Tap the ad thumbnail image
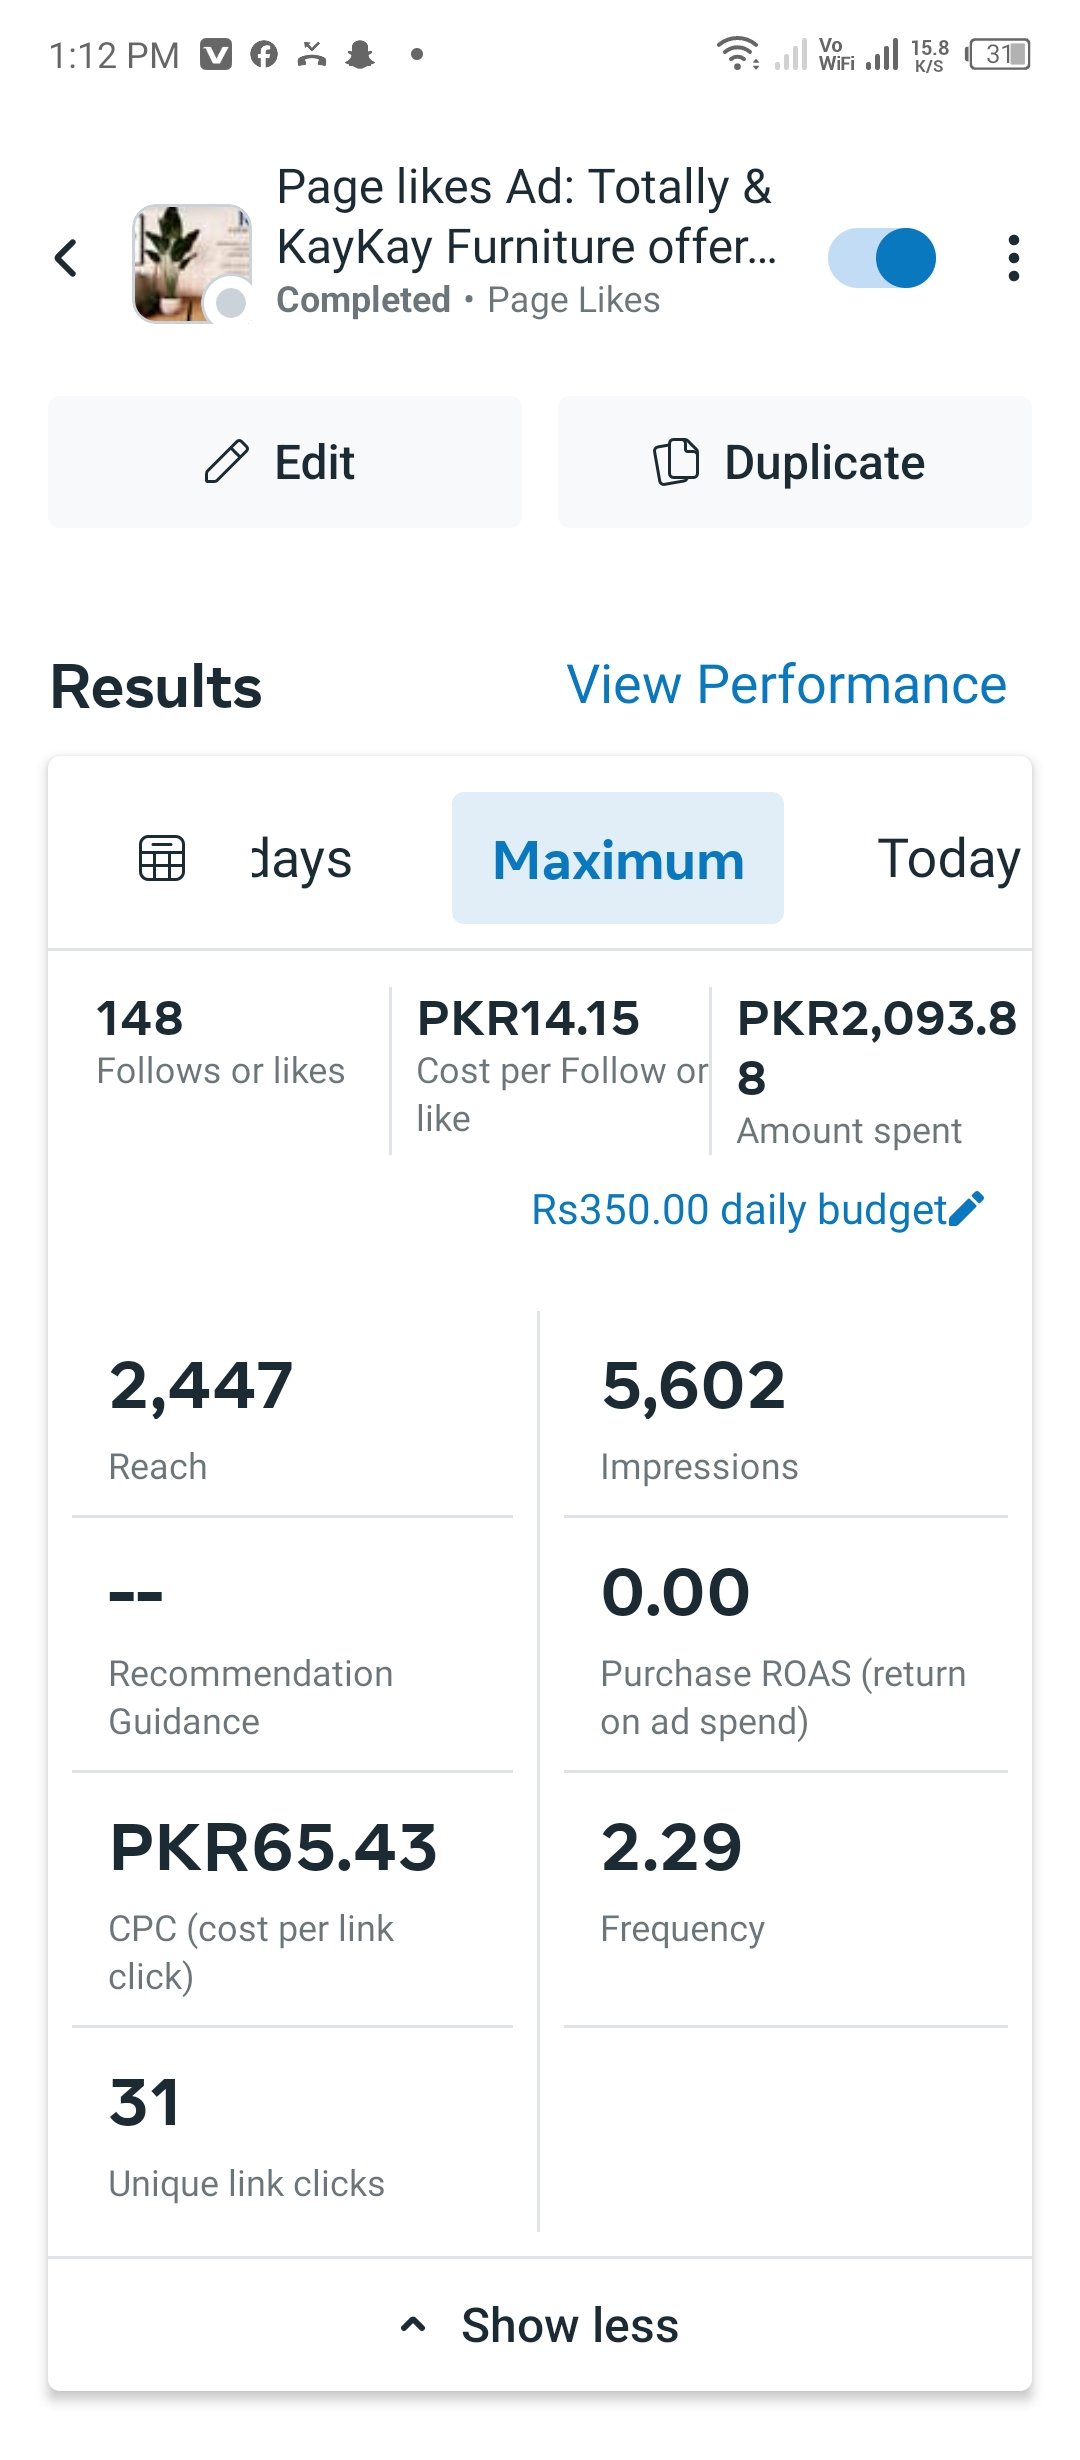This screenshot has width=1080, height=2460. click(191, 263)
